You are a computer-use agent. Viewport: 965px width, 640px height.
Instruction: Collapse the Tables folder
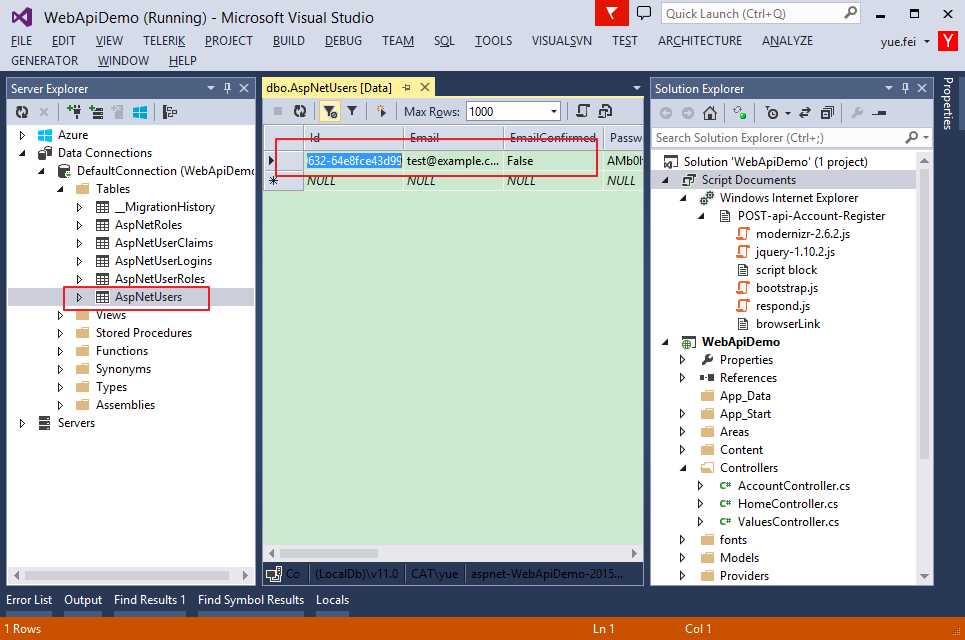tap(60, 189)
